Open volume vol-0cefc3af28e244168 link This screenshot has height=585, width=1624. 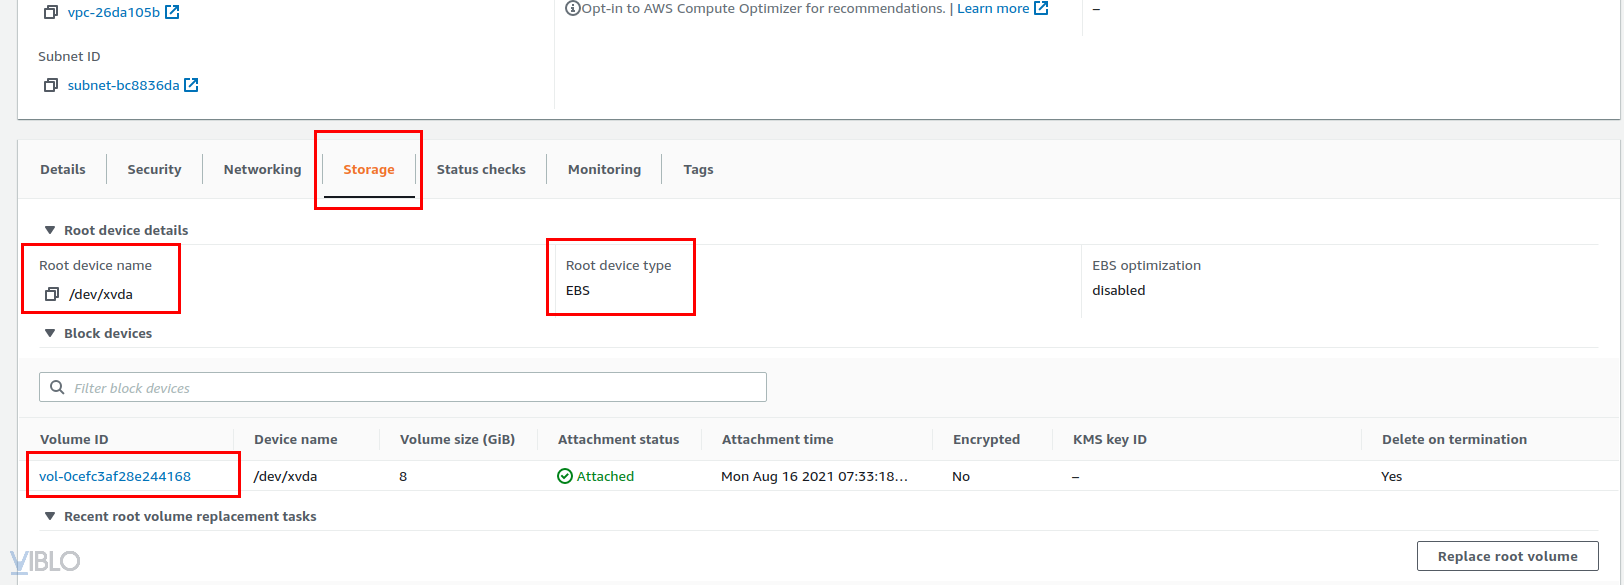click(115, 476)
